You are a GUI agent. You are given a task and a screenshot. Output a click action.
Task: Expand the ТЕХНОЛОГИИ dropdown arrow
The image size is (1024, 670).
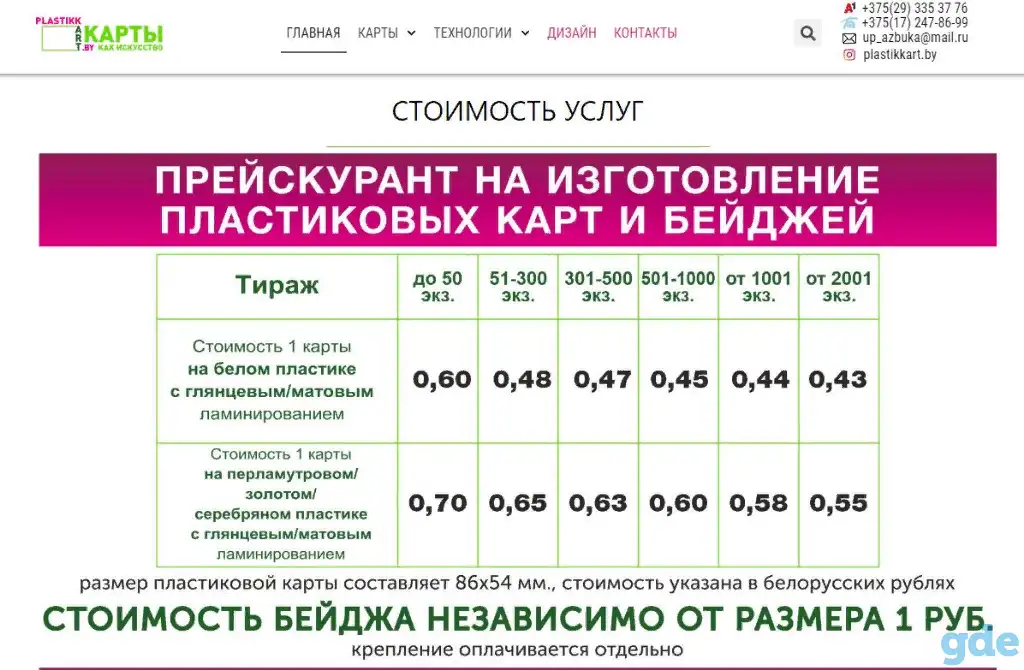click(x=525, y=33)
